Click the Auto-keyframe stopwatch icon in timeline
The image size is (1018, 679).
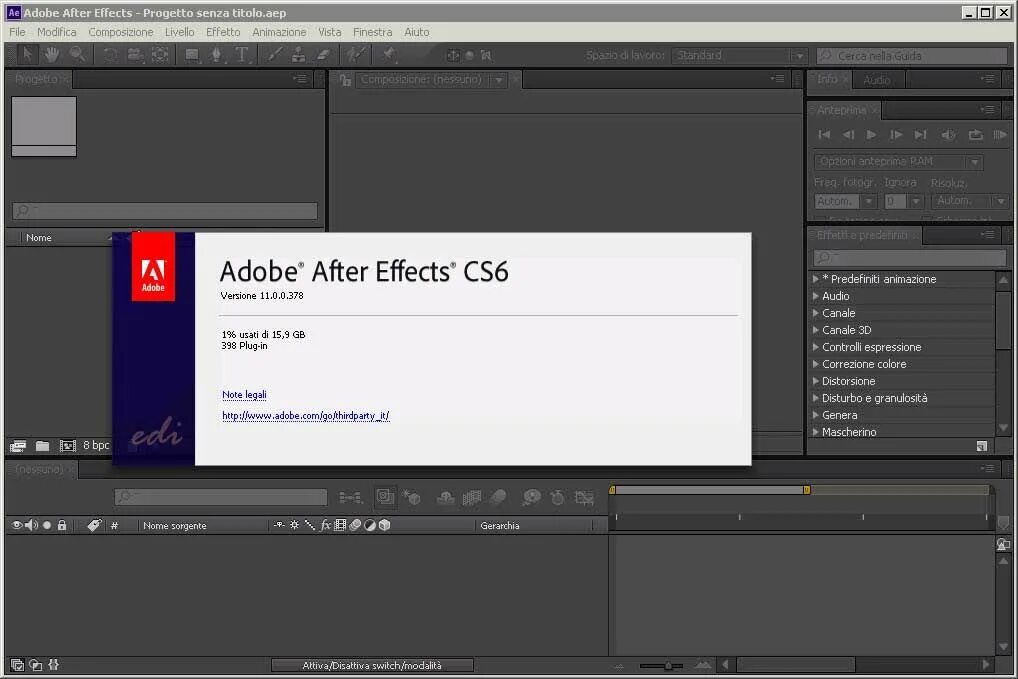coord(558,498)
